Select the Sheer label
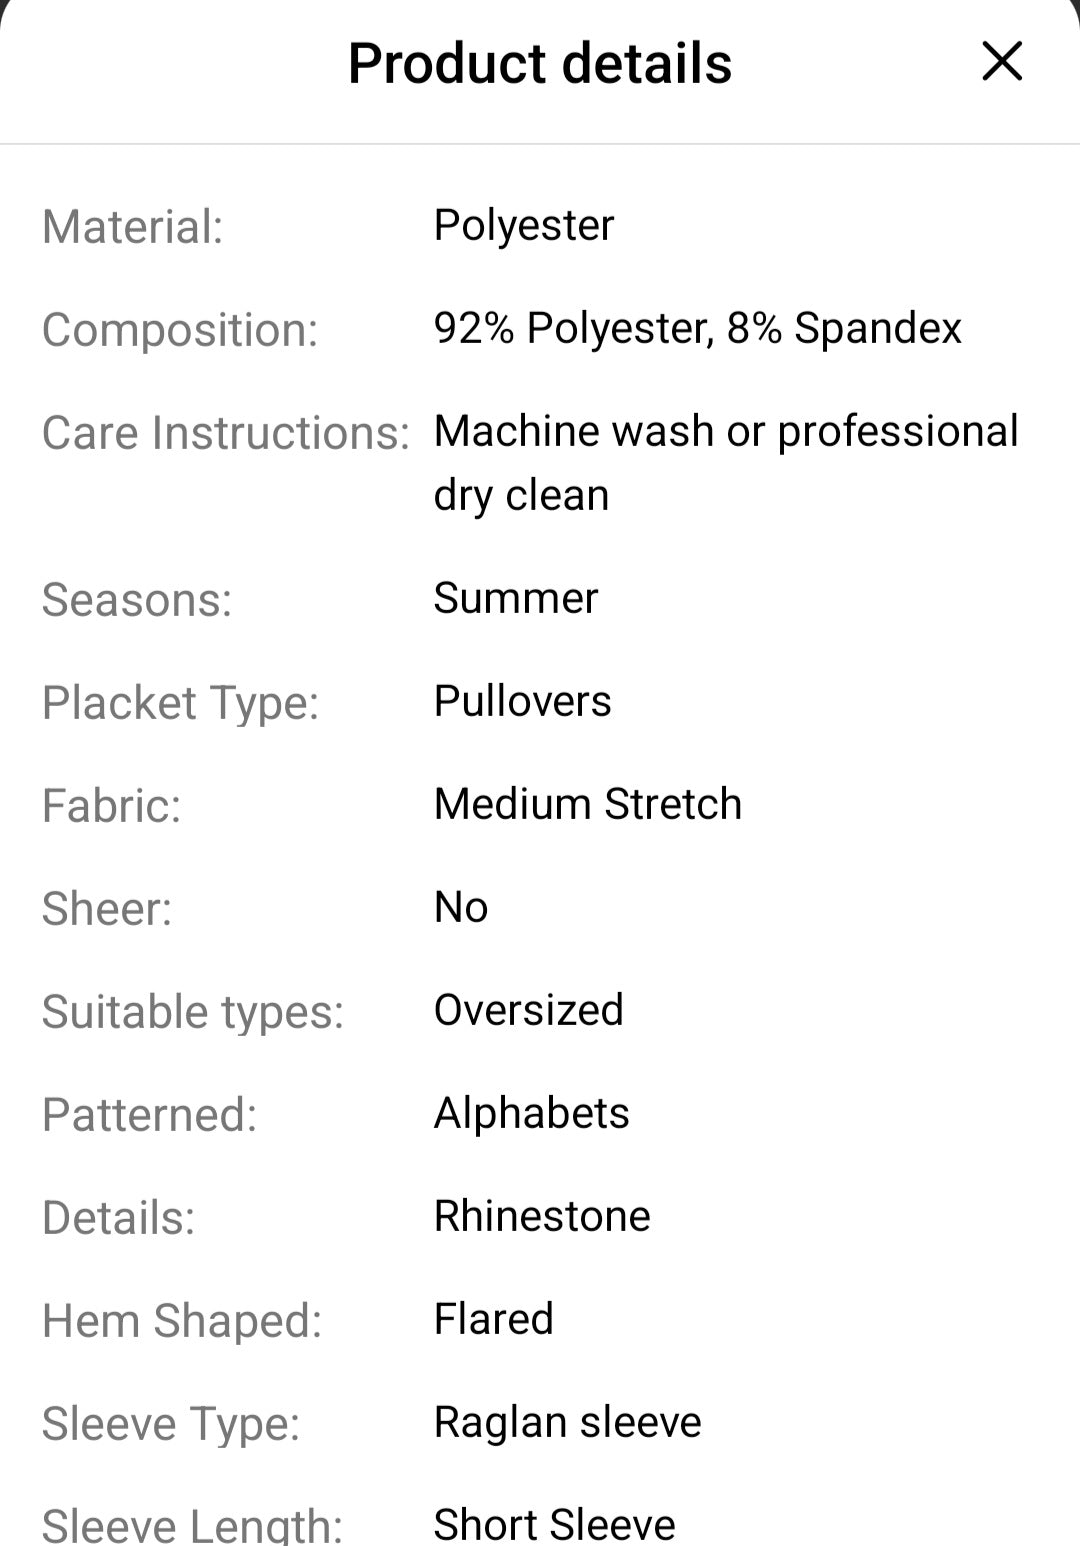The image size is (1080, 1546). coord(107,909)
